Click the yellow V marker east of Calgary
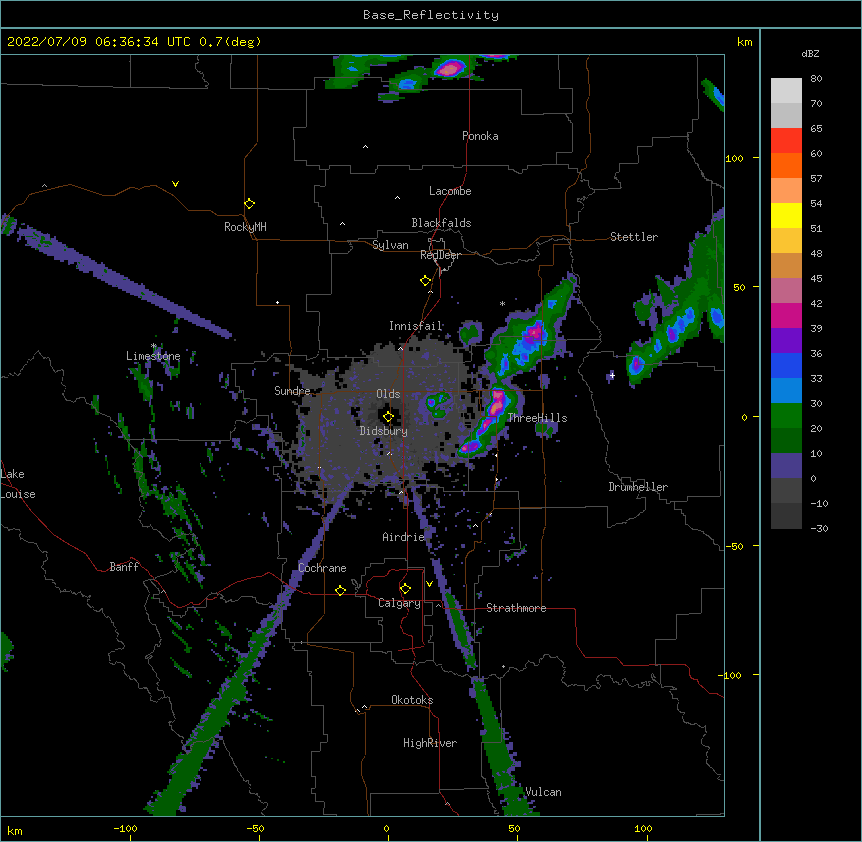Image resolution: width=862 pixels, height=842 pixels. [429, 584]
